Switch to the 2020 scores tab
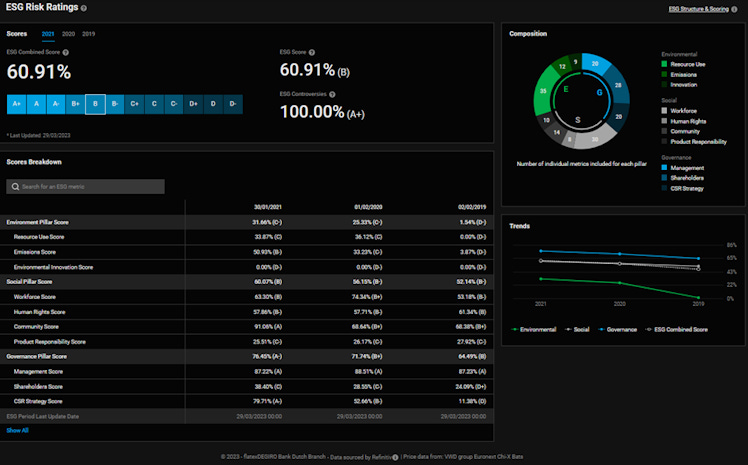 tap(68, 34)
